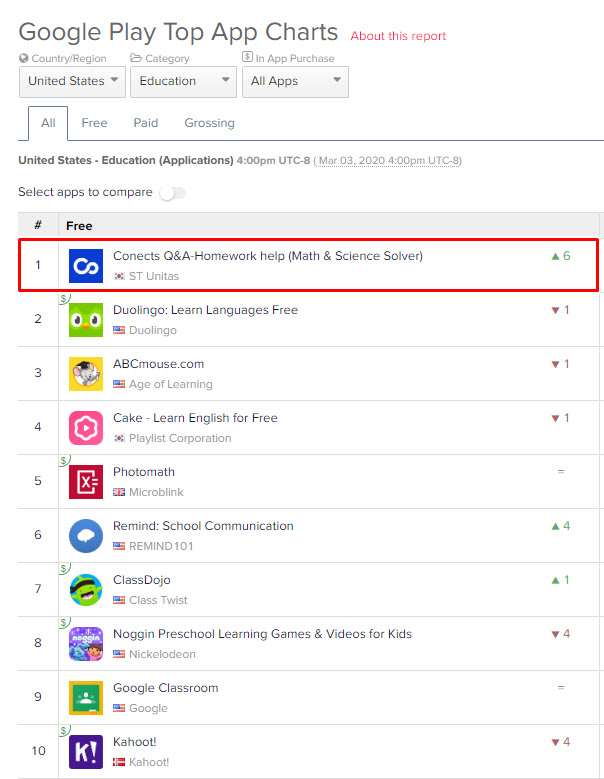Open Cake - Learn English for Free link

[x=195, y=418]
